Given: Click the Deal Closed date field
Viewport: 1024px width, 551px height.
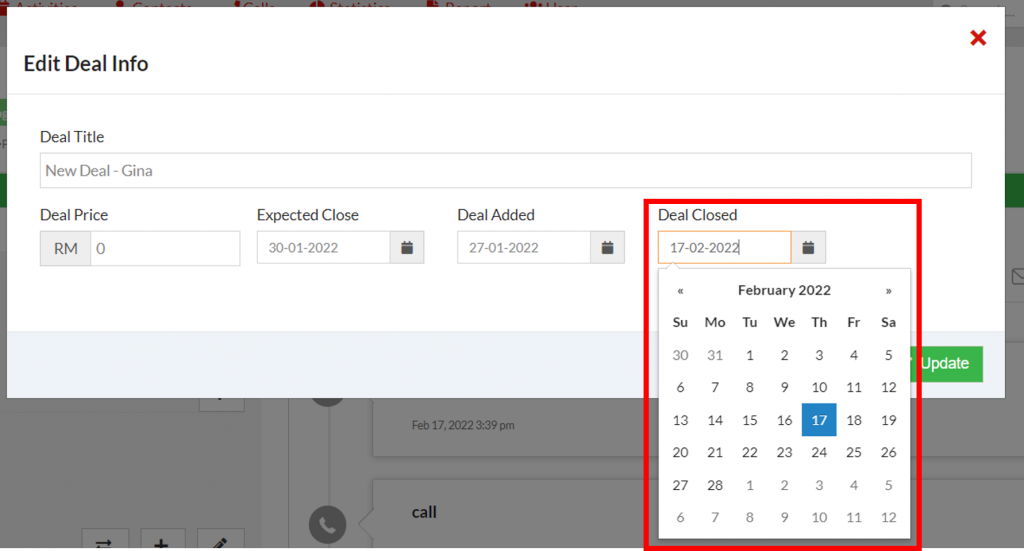Looking at the screenshot, I should point(724,247).
